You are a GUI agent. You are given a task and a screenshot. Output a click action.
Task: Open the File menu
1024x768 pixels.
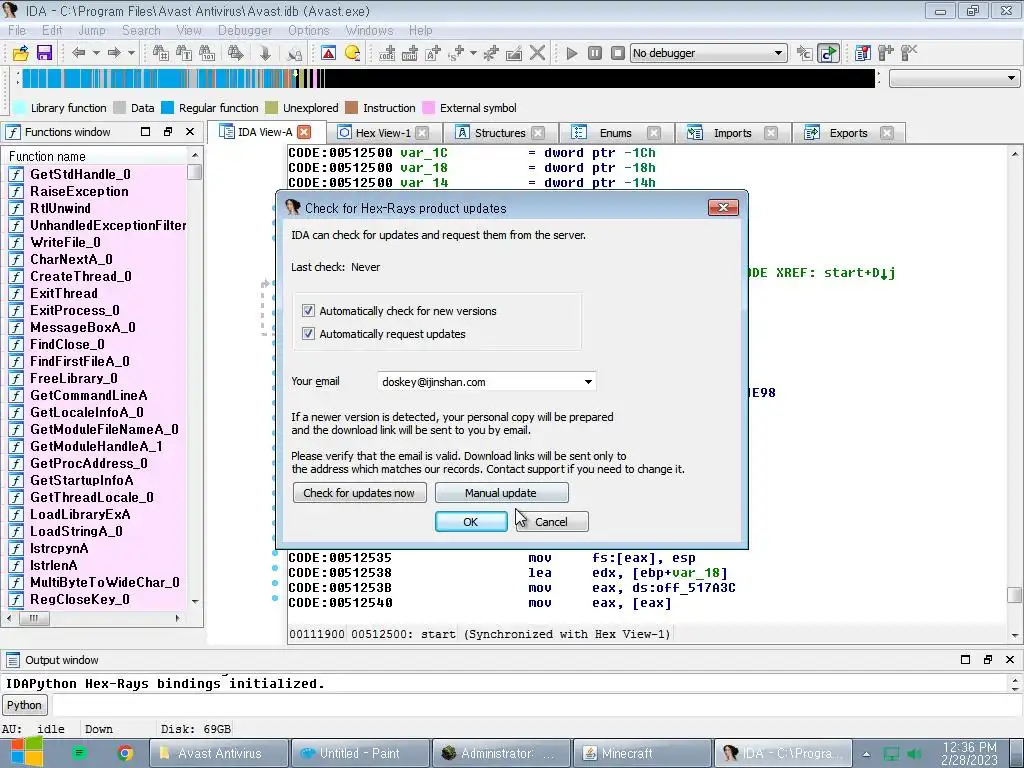(17, 31)
